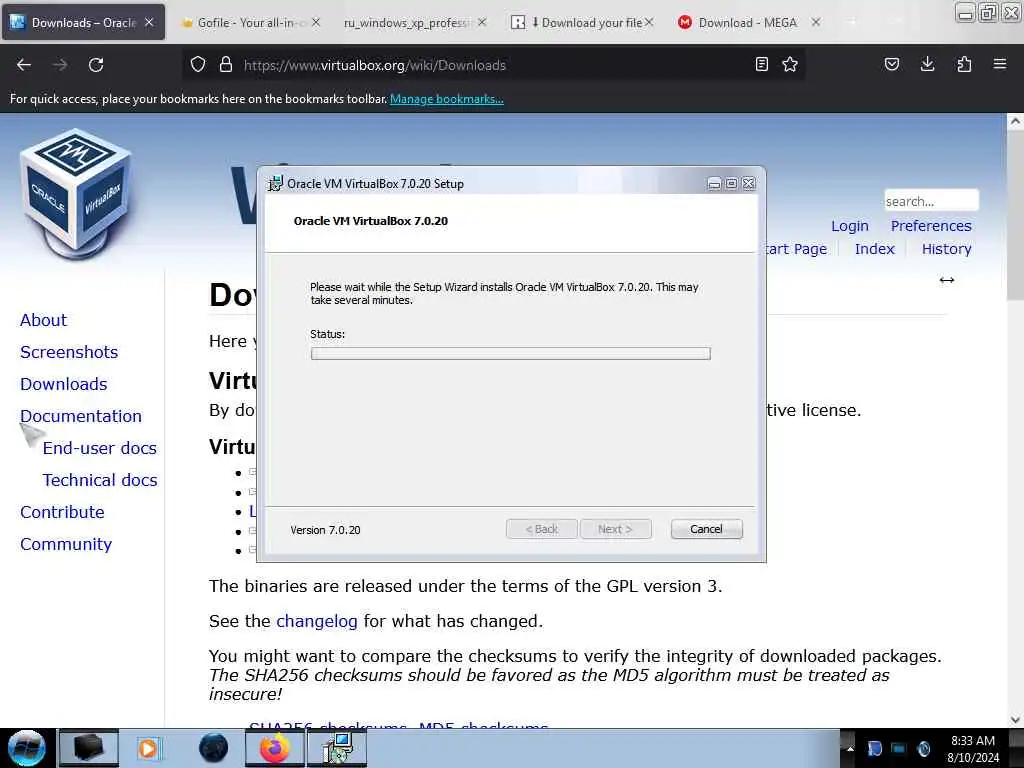Open the Downloads sidebar link
Image resolution: width=1024 pixels, height=768 pixels.
[x=63, y=384]
